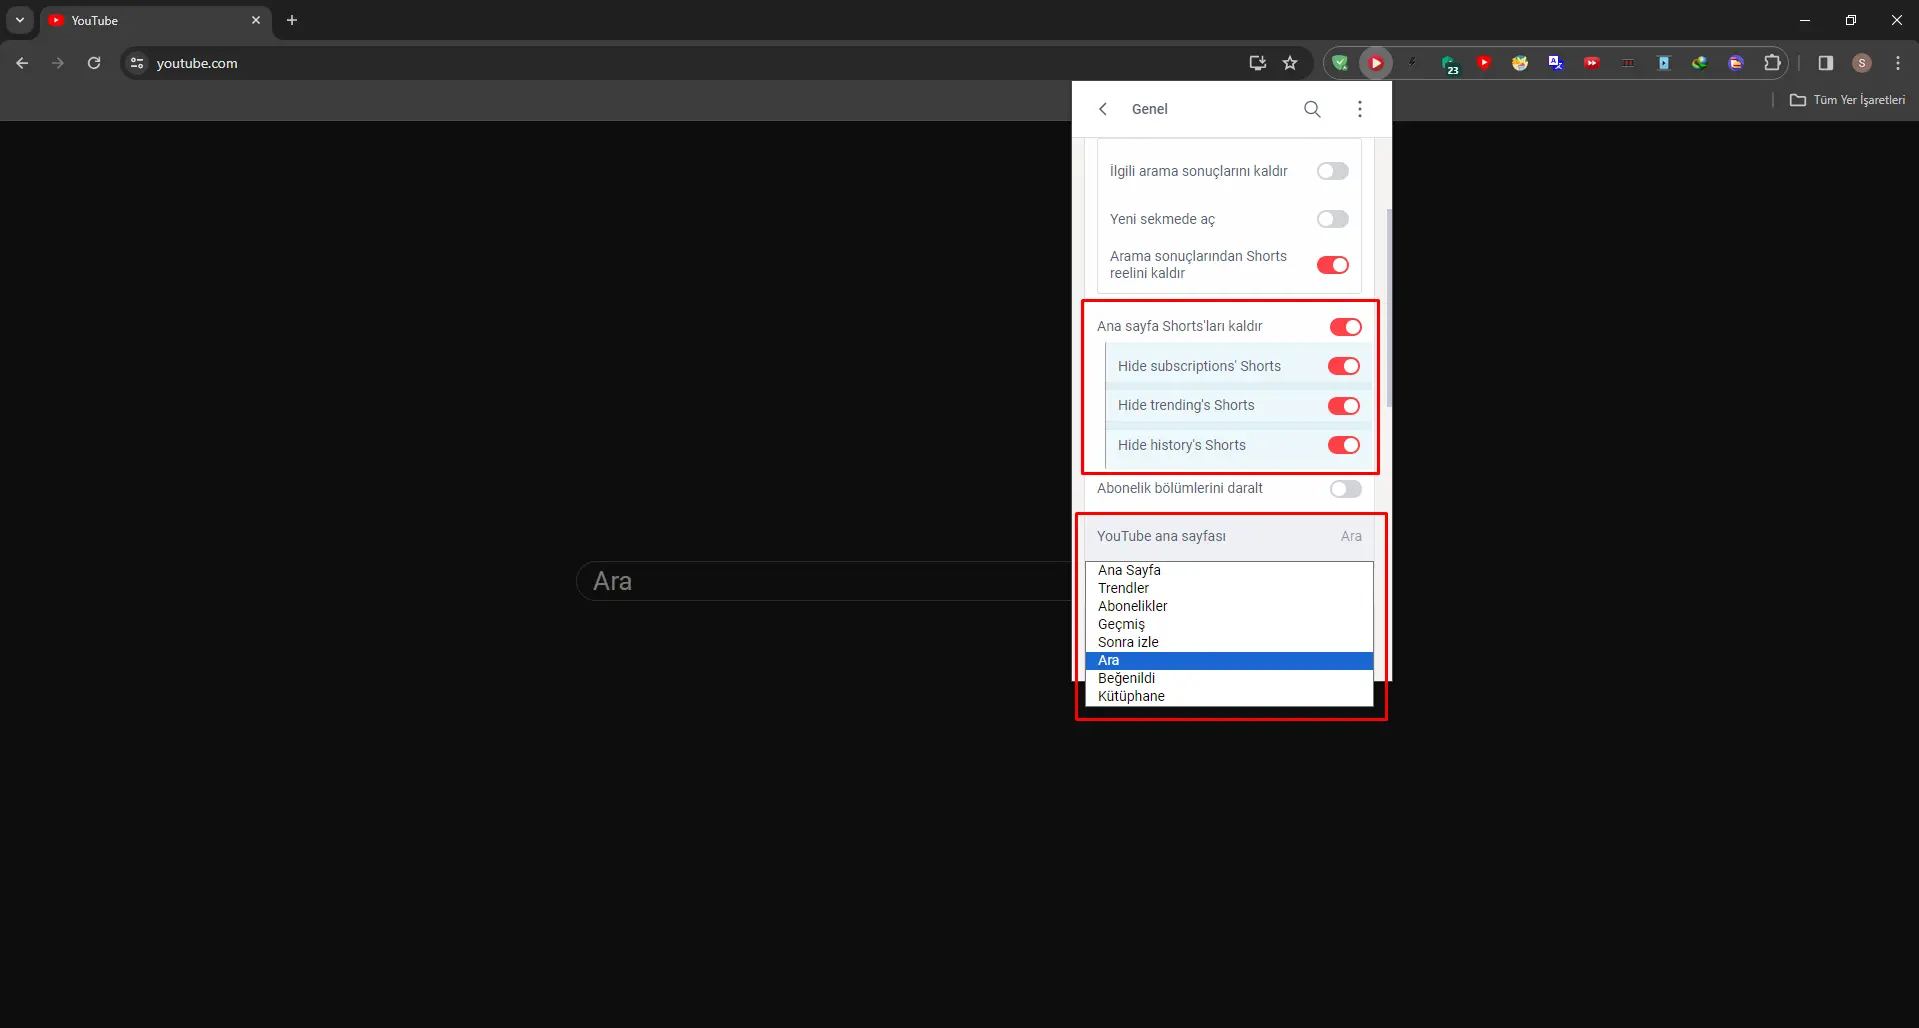The height and width of the screenshot is (1028, 1919).
Task: Click the search icon in extension popup
Action: pos(1312,109)
